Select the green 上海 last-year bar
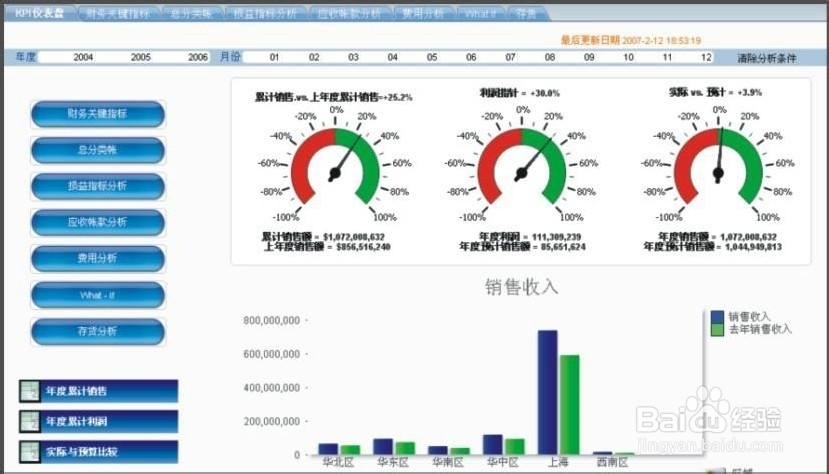 (569, 405)
